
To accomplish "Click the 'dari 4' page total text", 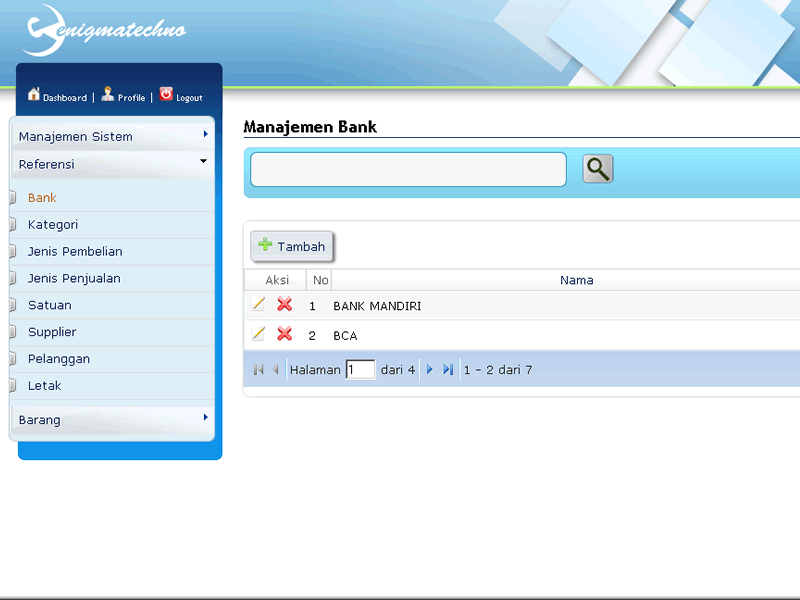I will pyautogui.click(x=398, y=370).
